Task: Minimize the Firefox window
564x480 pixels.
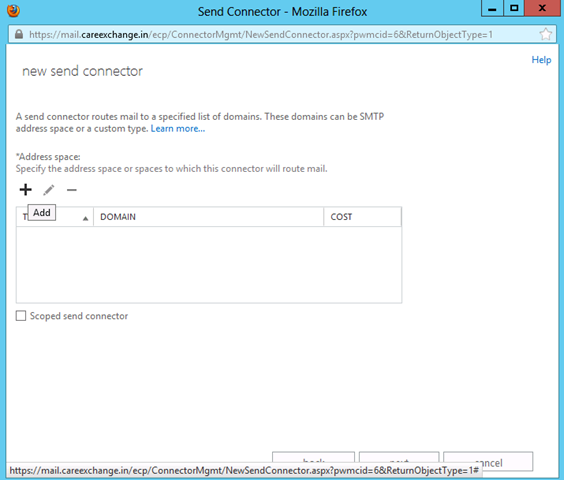Action: coord(492,8)
